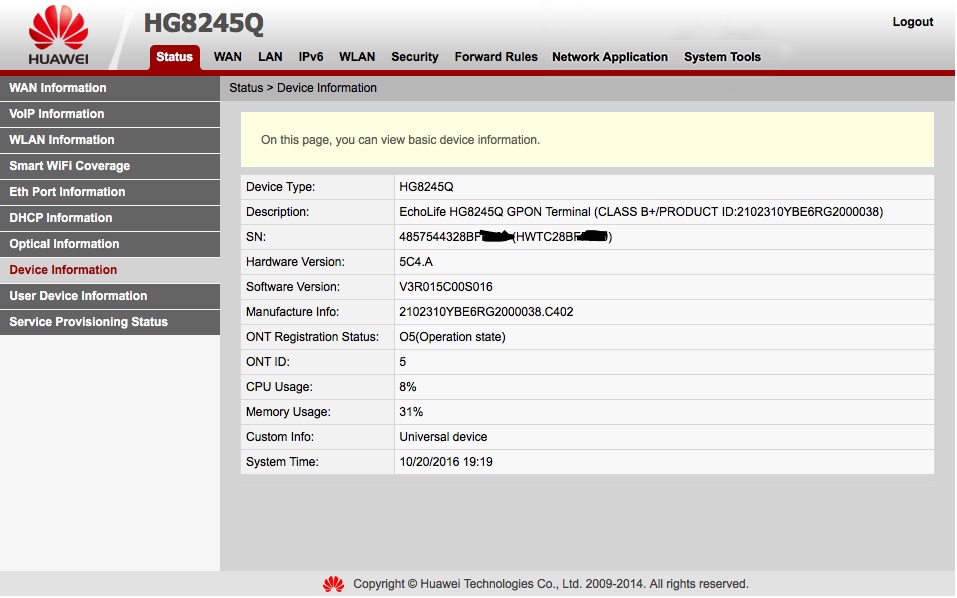Go to the WLAN tab
Image resolution: width=957 pixels, height=598 pixels.
tap(357, 57)
